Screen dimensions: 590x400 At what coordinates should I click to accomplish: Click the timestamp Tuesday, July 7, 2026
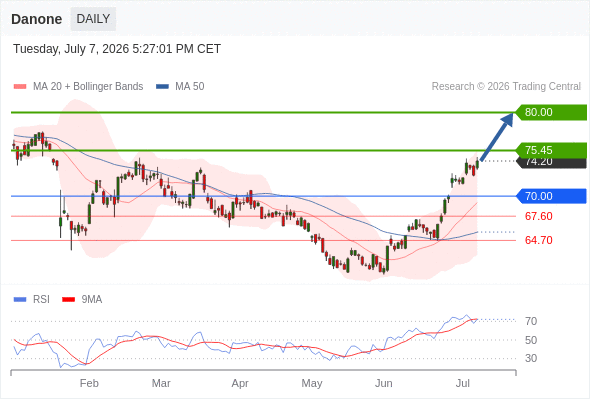click(x=117, y=49)
